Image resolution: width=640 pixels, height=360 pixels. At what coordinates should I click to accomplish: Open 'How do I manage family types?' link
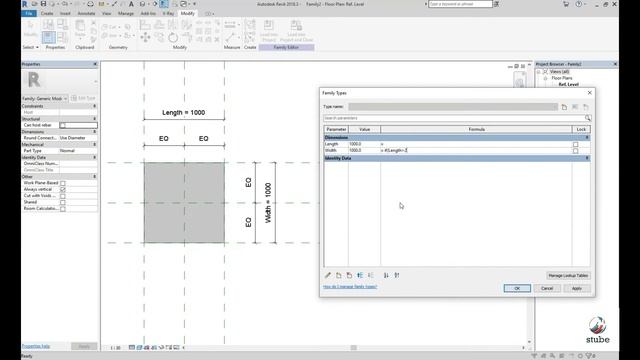click(x=350, y=287)
